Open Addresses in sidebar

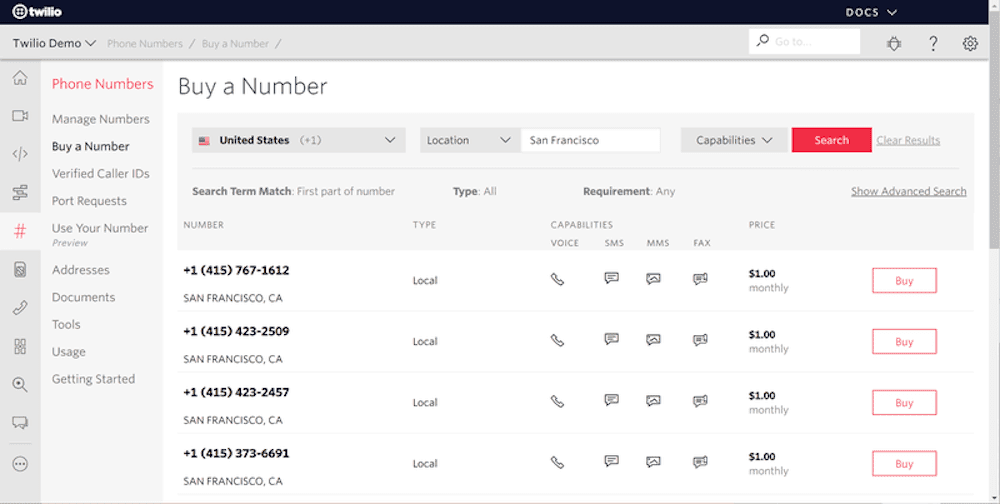coord(81,270)
